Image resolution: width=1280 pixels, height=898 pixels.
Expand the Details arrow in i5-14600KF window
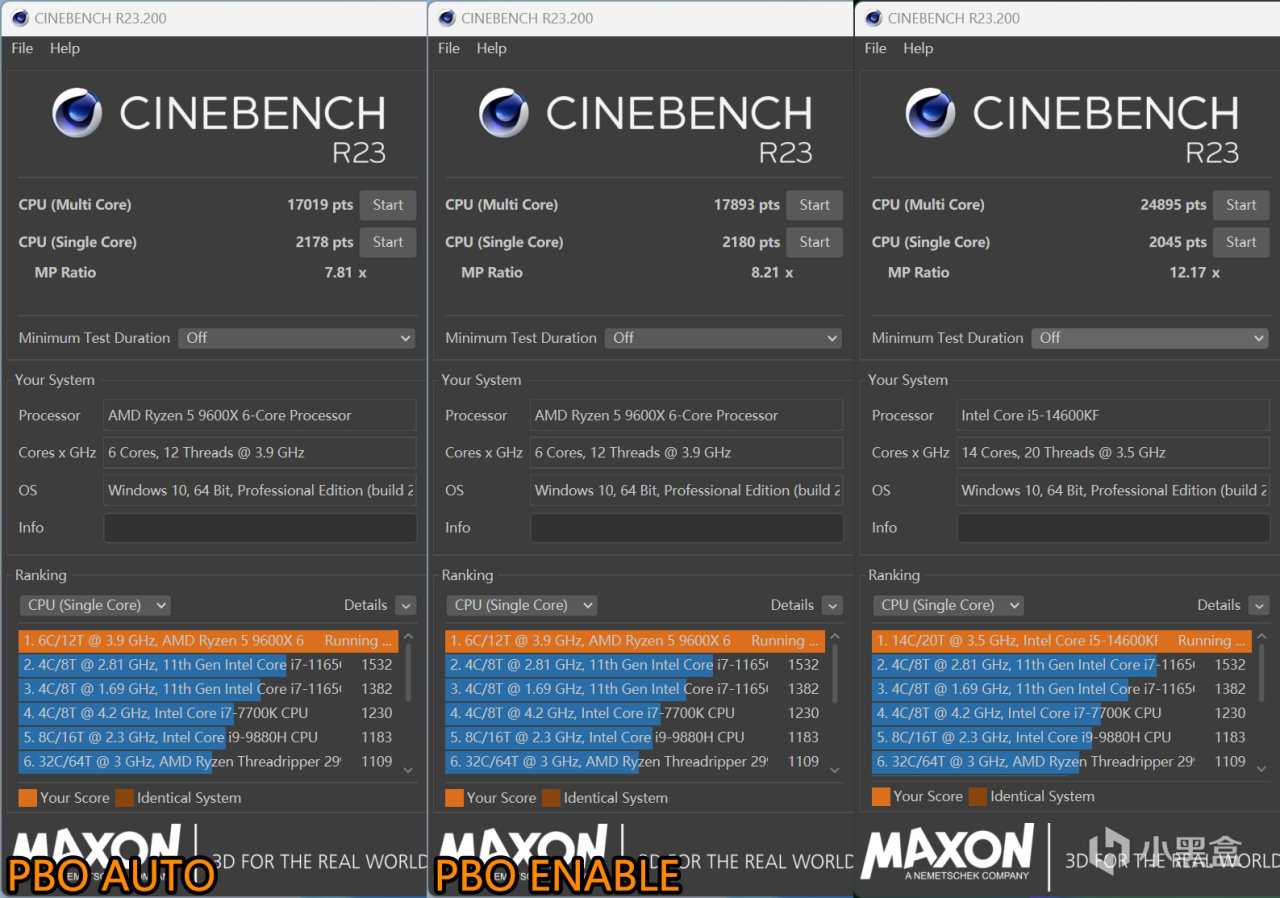(x=1260, y=605)
